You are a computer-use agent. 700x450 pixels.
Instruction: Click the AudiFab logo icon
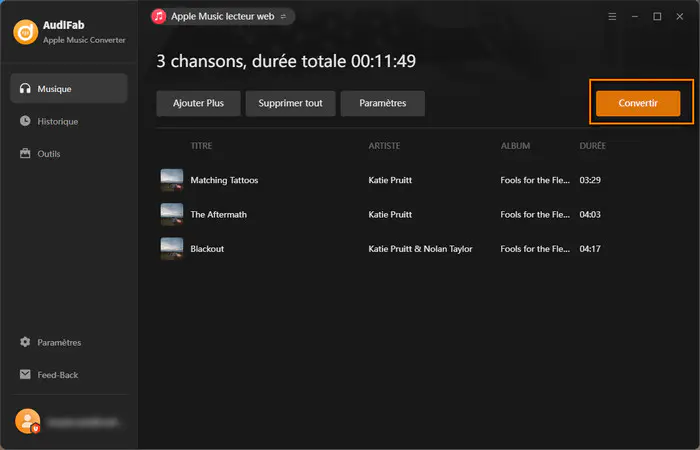25,32
